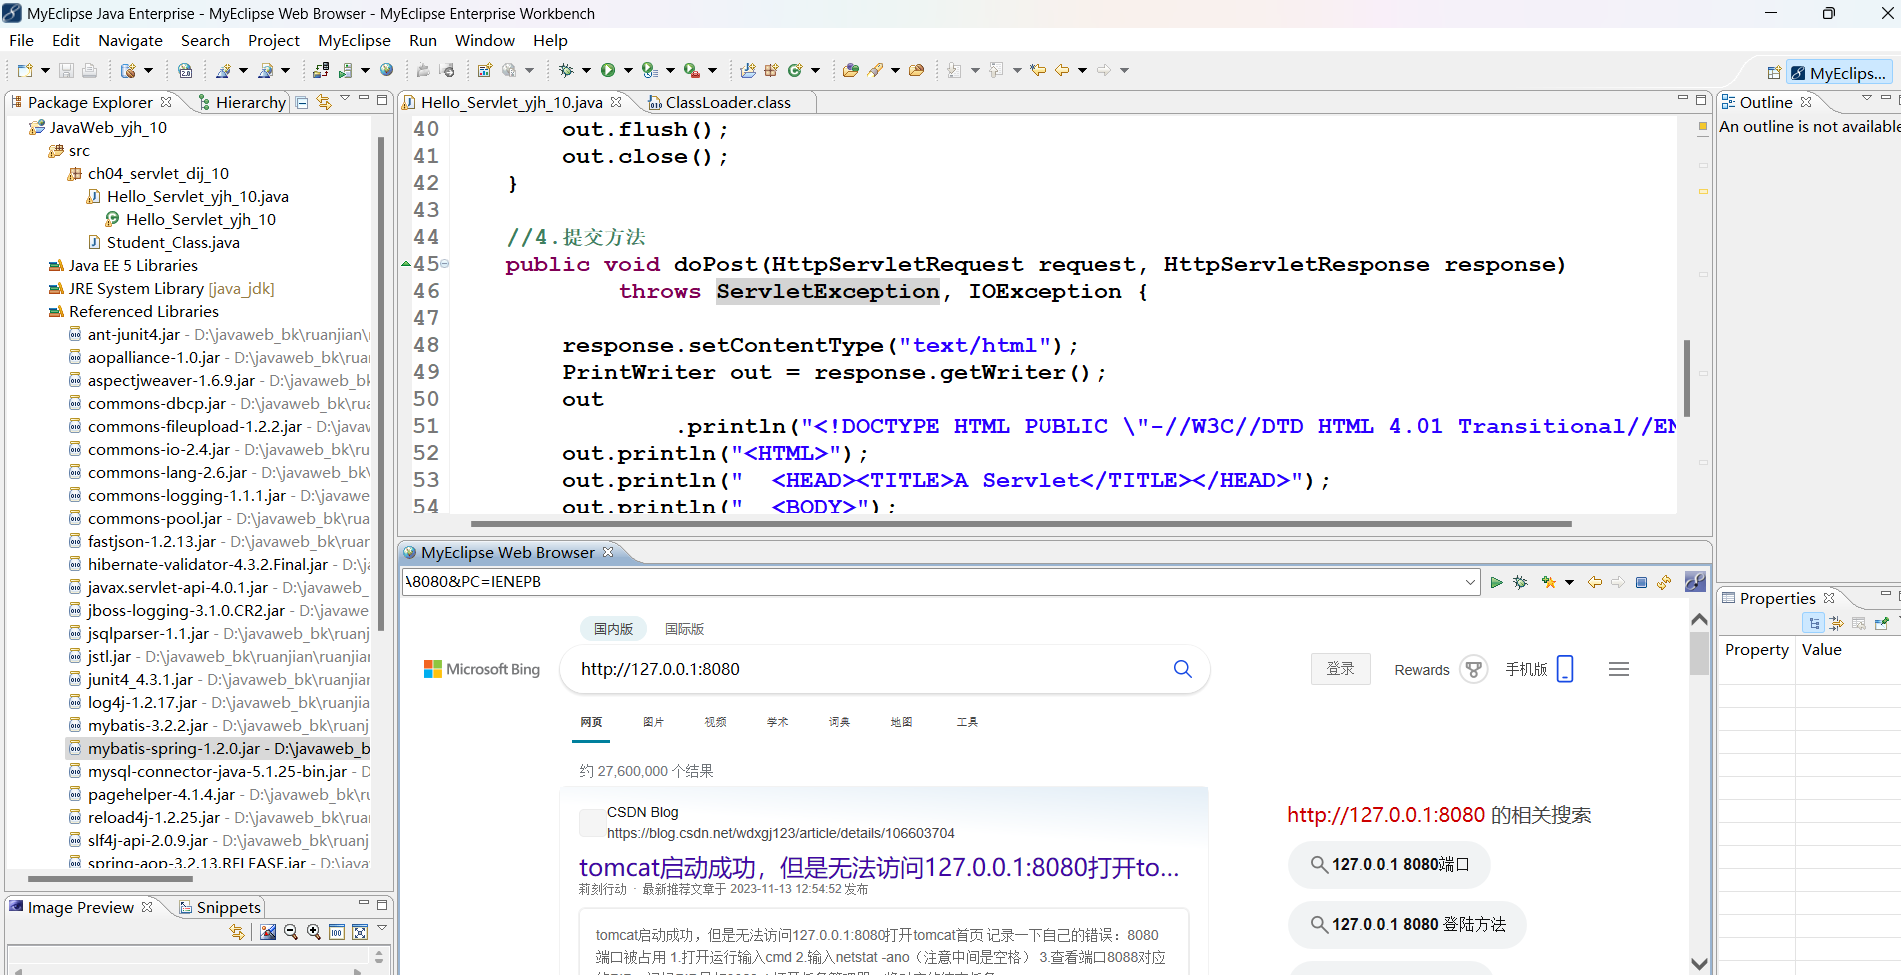The width and height of the screenshot is (1901, 975).
Task: Open the Back history dropdown in main toolbar
Action: 1082,70
